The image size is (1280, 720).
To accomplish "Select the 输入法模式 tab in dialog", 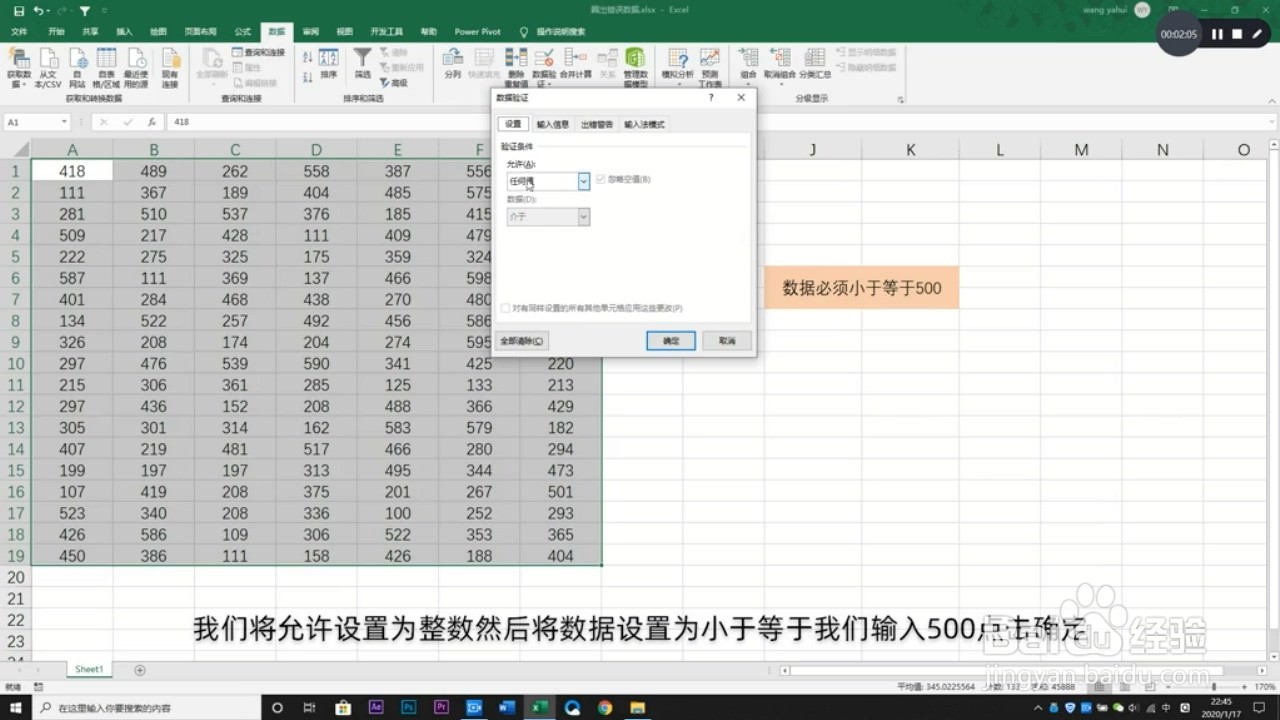I will 644,124.
